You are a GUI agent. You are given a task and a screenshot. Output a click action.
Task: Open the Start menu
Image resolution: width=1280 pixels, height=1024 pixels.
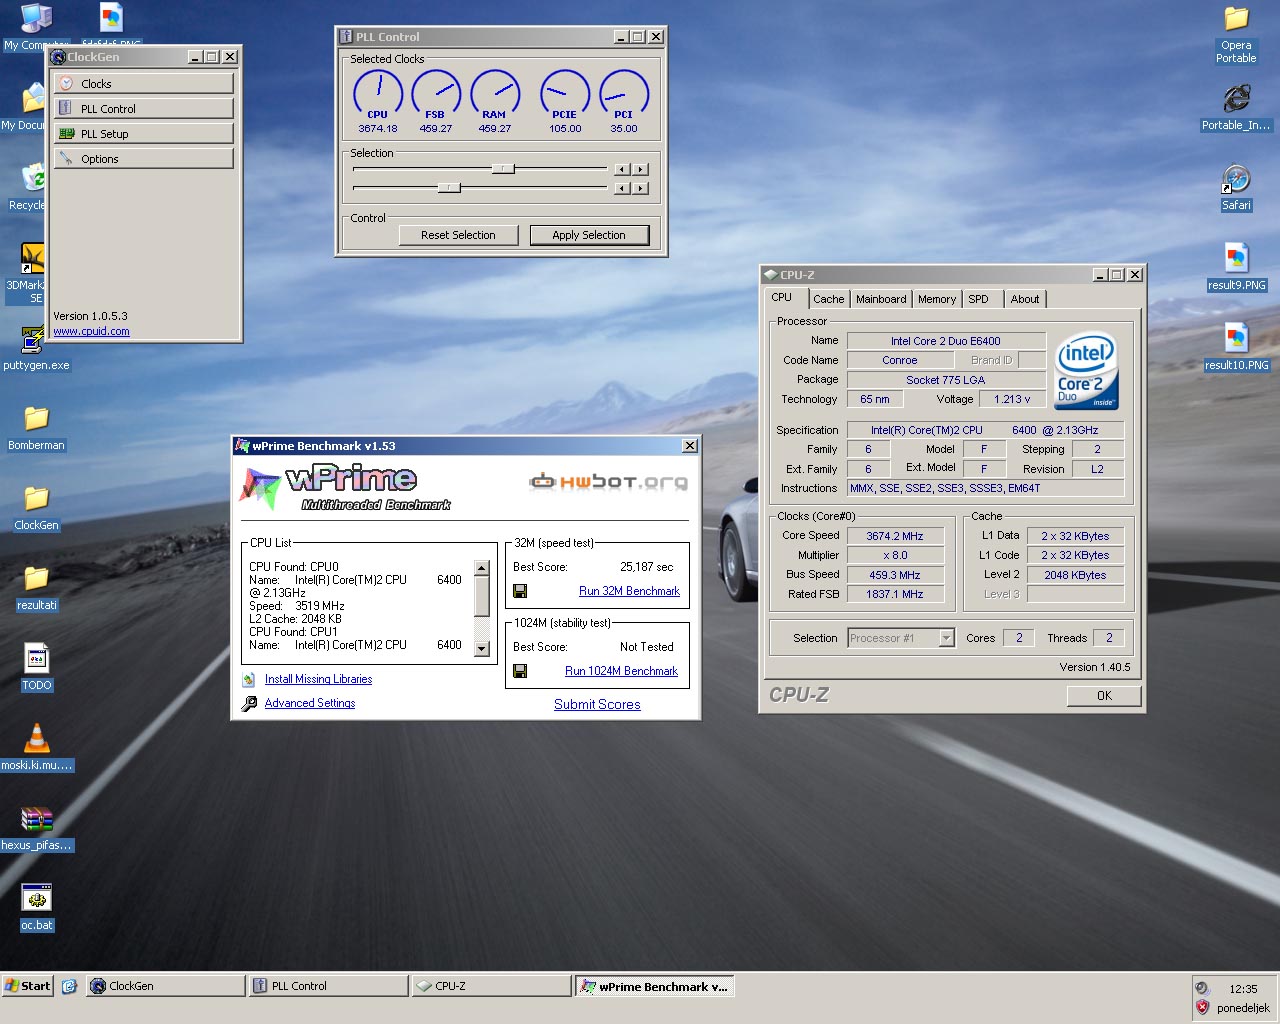pyautogui.click(x=27, y=986)
